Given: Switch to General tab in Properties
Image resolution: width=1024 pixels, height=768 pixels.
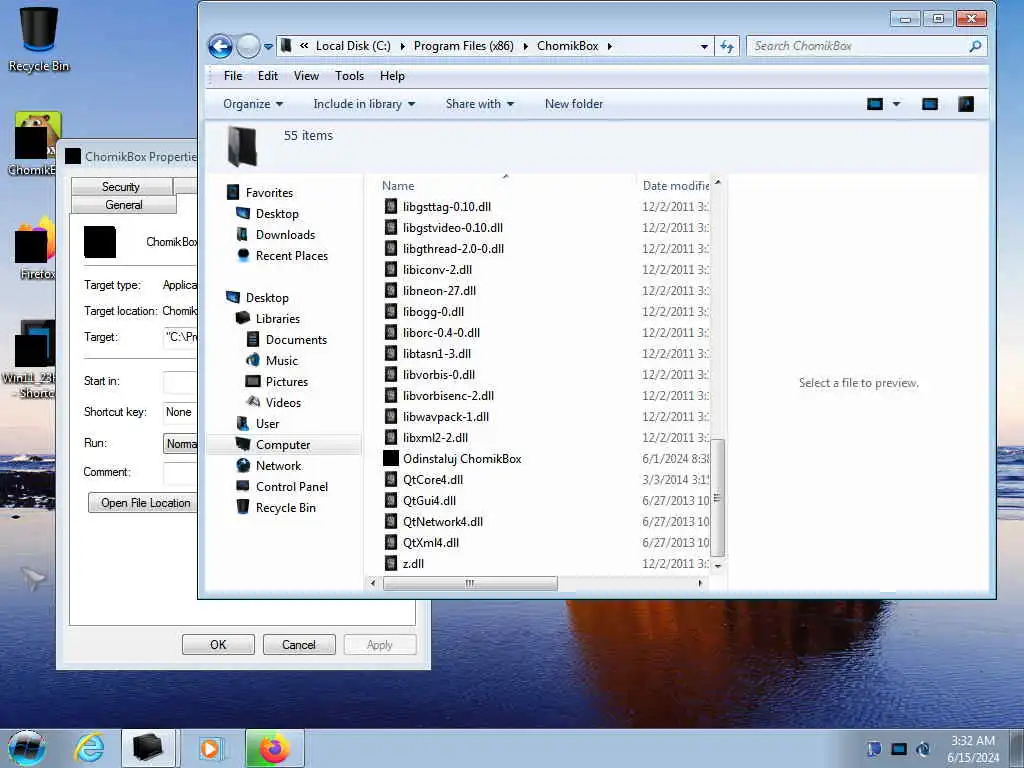Looking at the screenshot, I should point(123,205).
